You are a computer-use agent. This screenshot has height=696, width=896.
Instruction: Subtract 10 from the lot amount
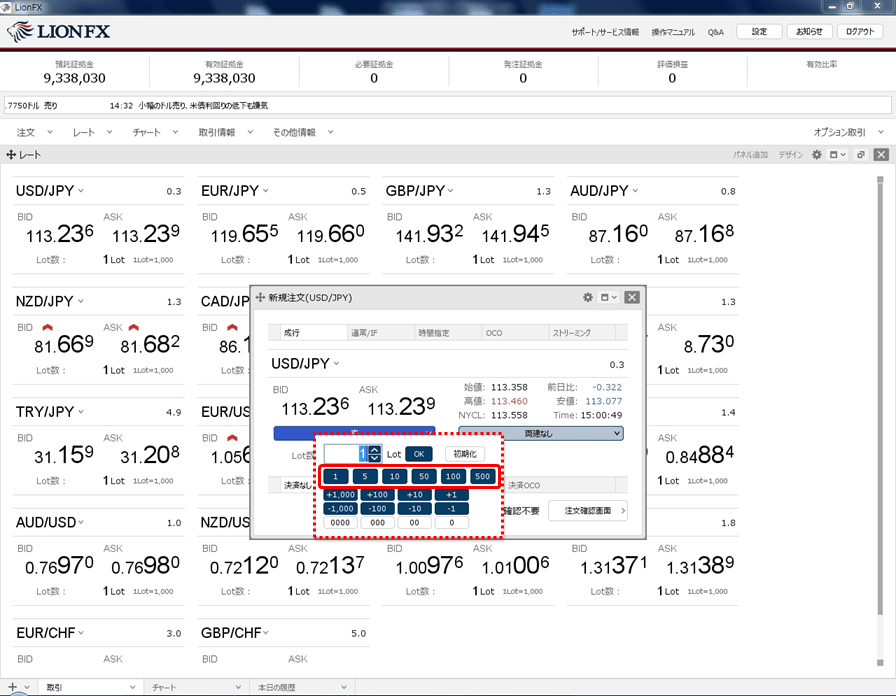click(414, 509)
